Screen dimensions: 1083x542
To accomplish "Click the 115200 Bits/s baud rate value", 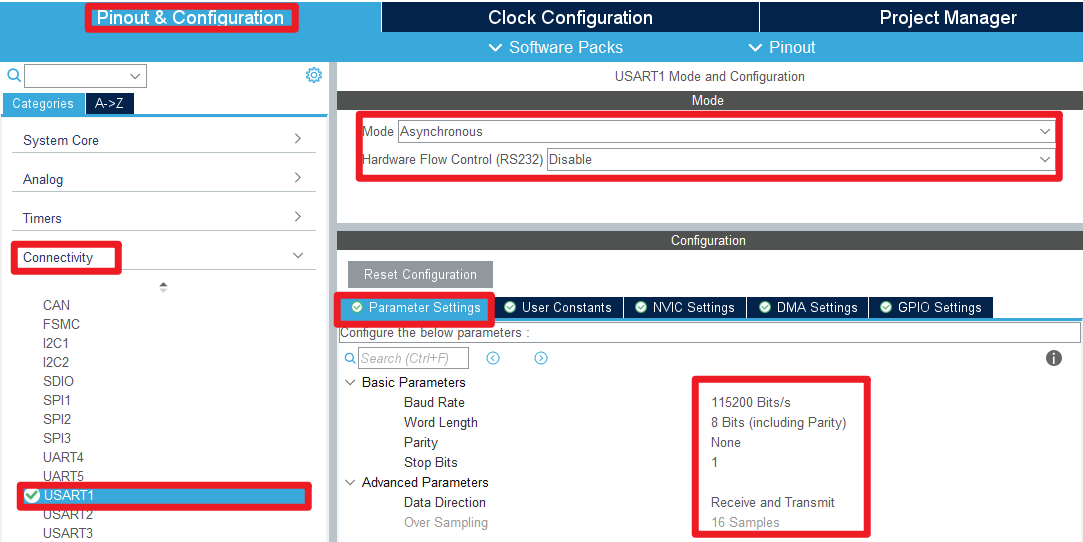I will pos(751,403).
